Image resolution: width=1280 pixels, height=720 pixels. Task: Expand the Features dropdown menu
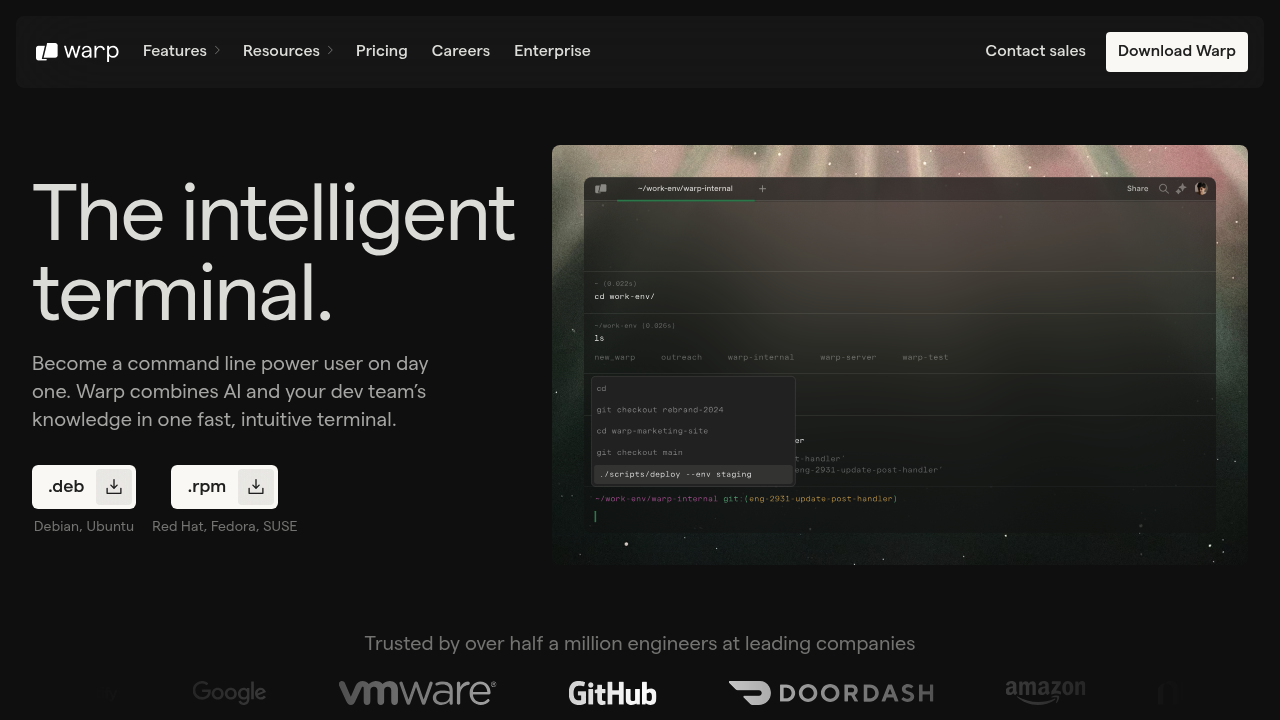[x=181, y=51]
